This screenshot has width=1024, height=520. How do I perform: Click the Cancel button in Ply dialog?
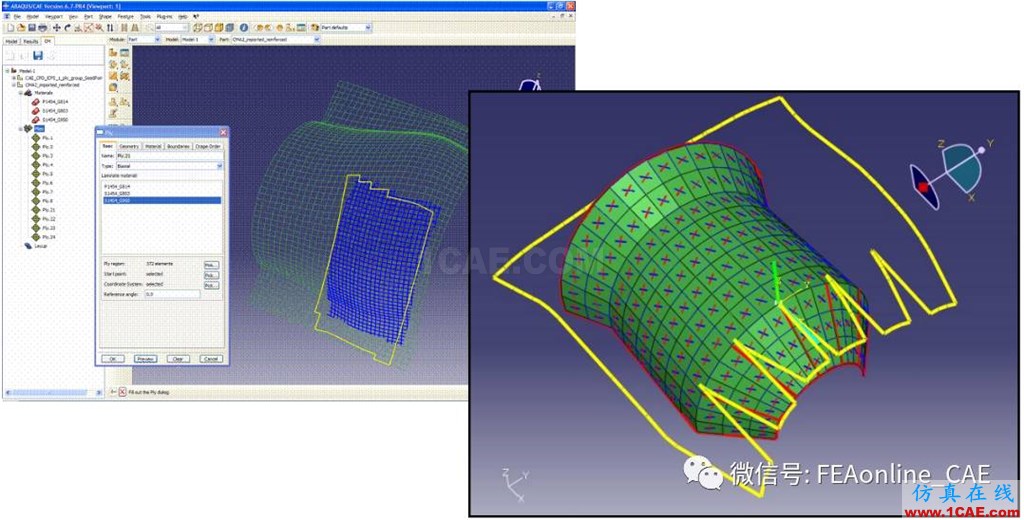pos(211,359)
